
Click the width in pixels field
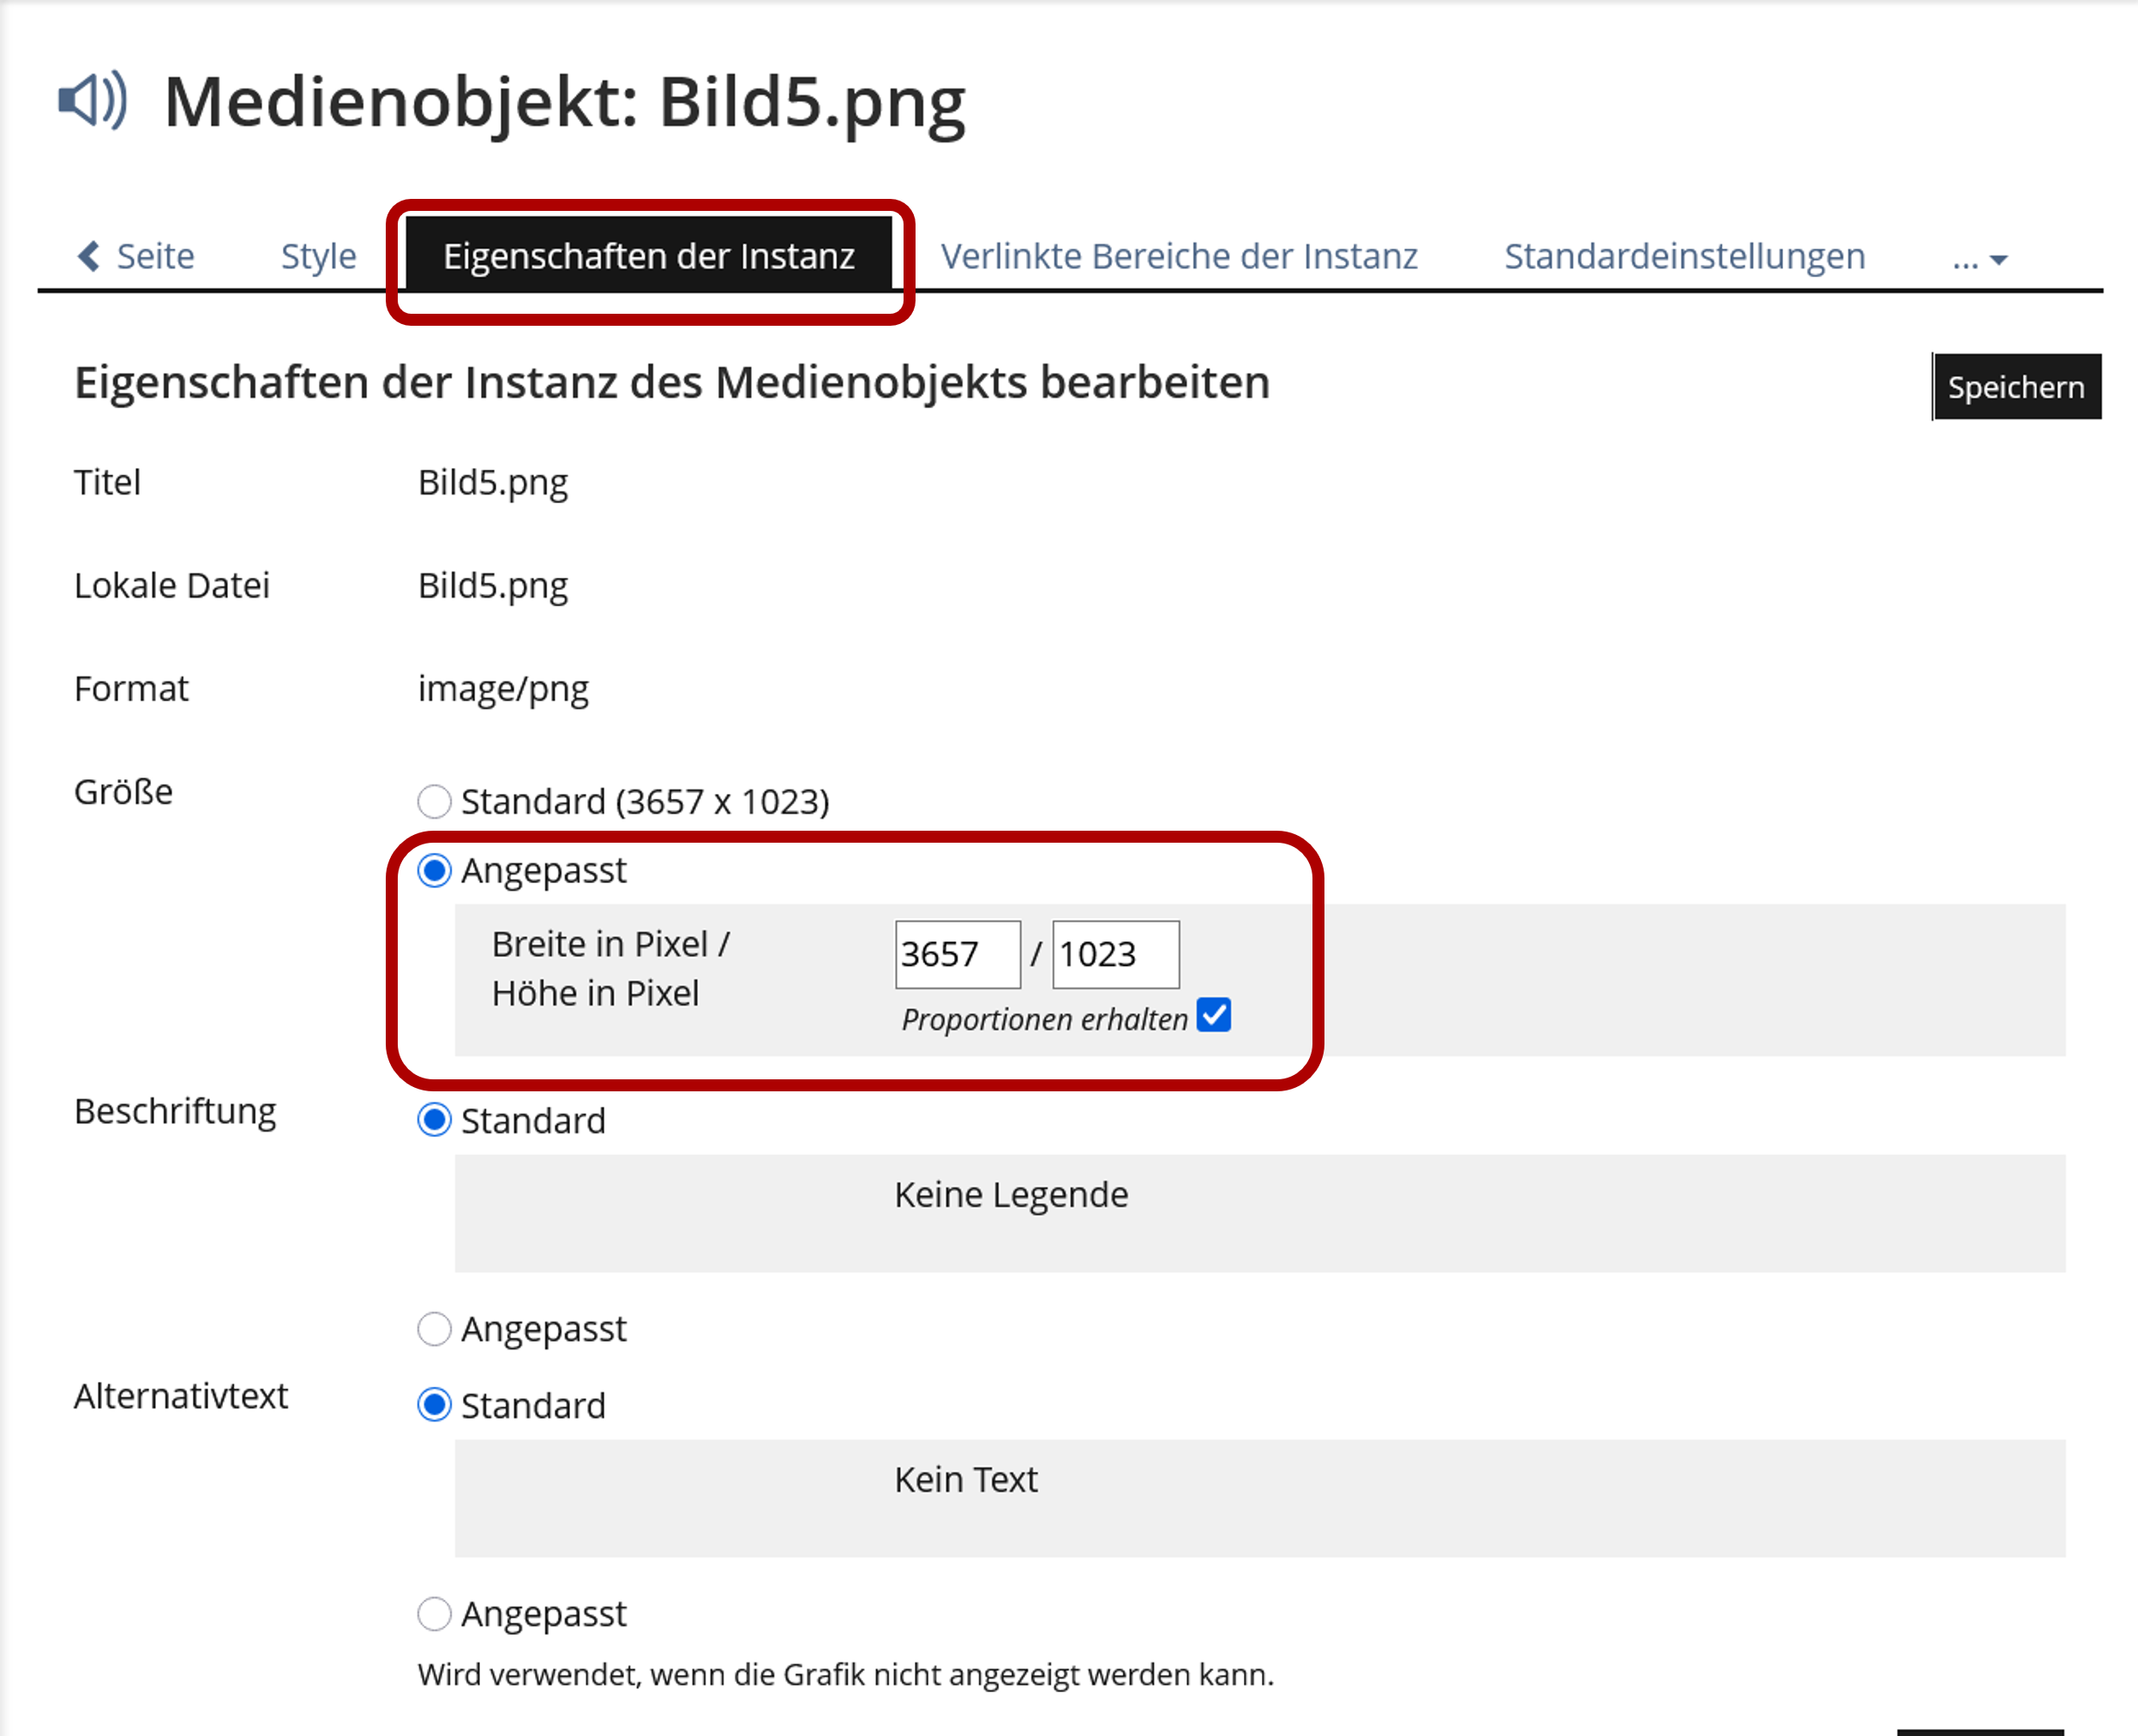tap(957, 954)
